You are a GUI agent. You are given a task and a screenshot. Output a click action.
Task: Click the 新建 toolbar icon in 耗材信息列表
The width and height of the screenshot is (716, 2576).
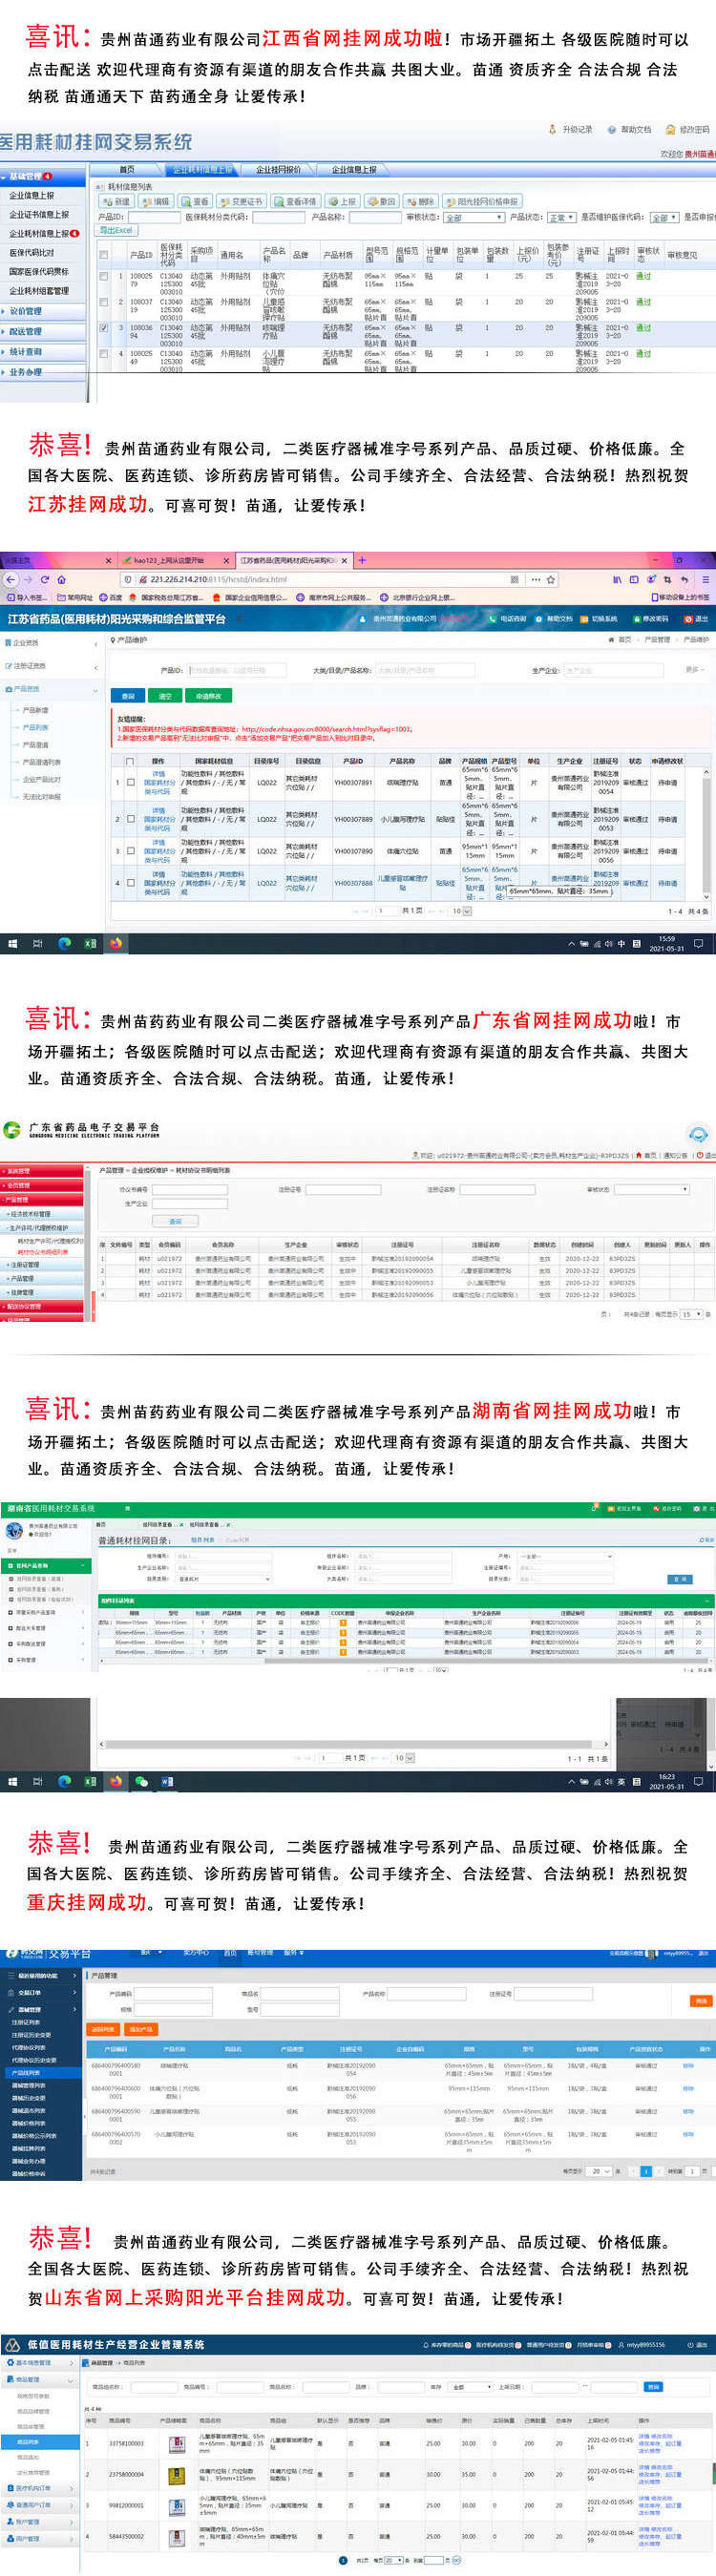coord(116,201)
